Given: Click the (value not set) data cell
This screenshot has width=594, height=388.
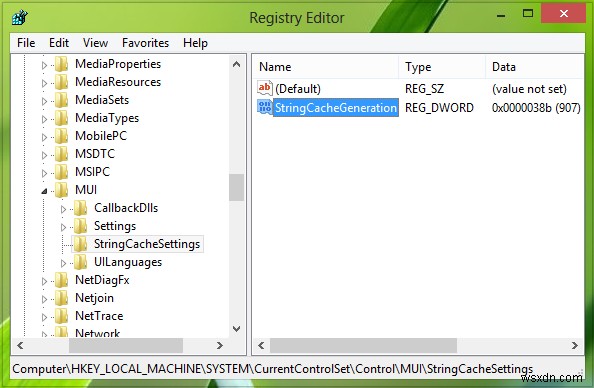Looking at the screenshot, I should [529, 89].
